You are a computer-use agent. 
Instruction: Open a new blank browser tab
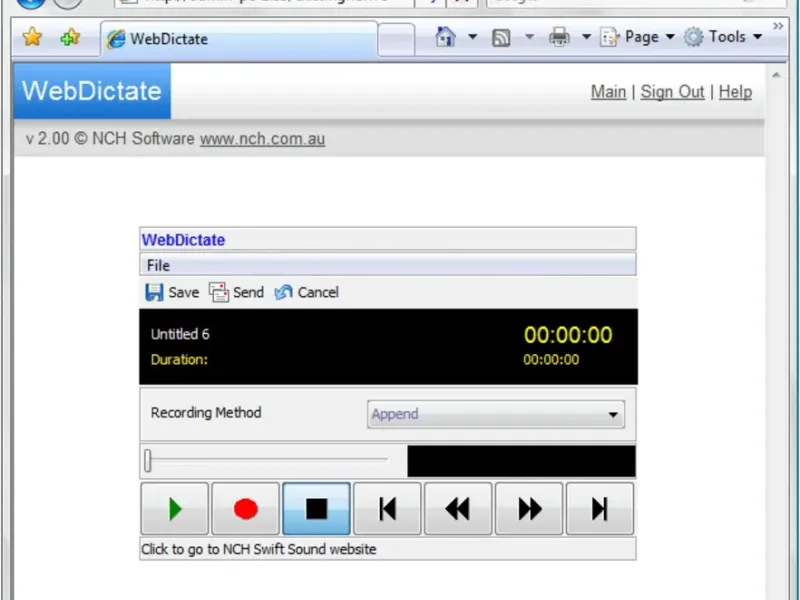396,39
